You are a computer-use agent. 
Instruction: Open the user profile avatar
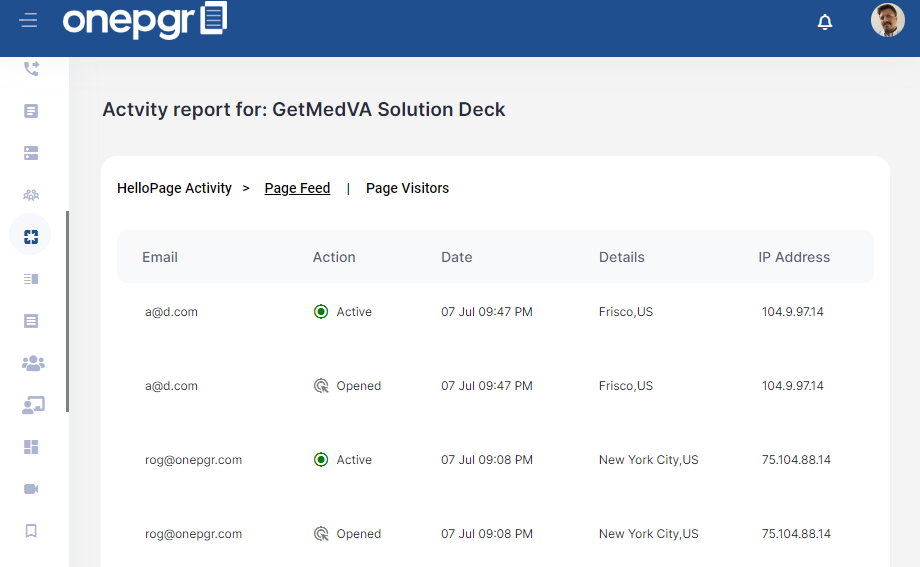(x=887, y=21)
